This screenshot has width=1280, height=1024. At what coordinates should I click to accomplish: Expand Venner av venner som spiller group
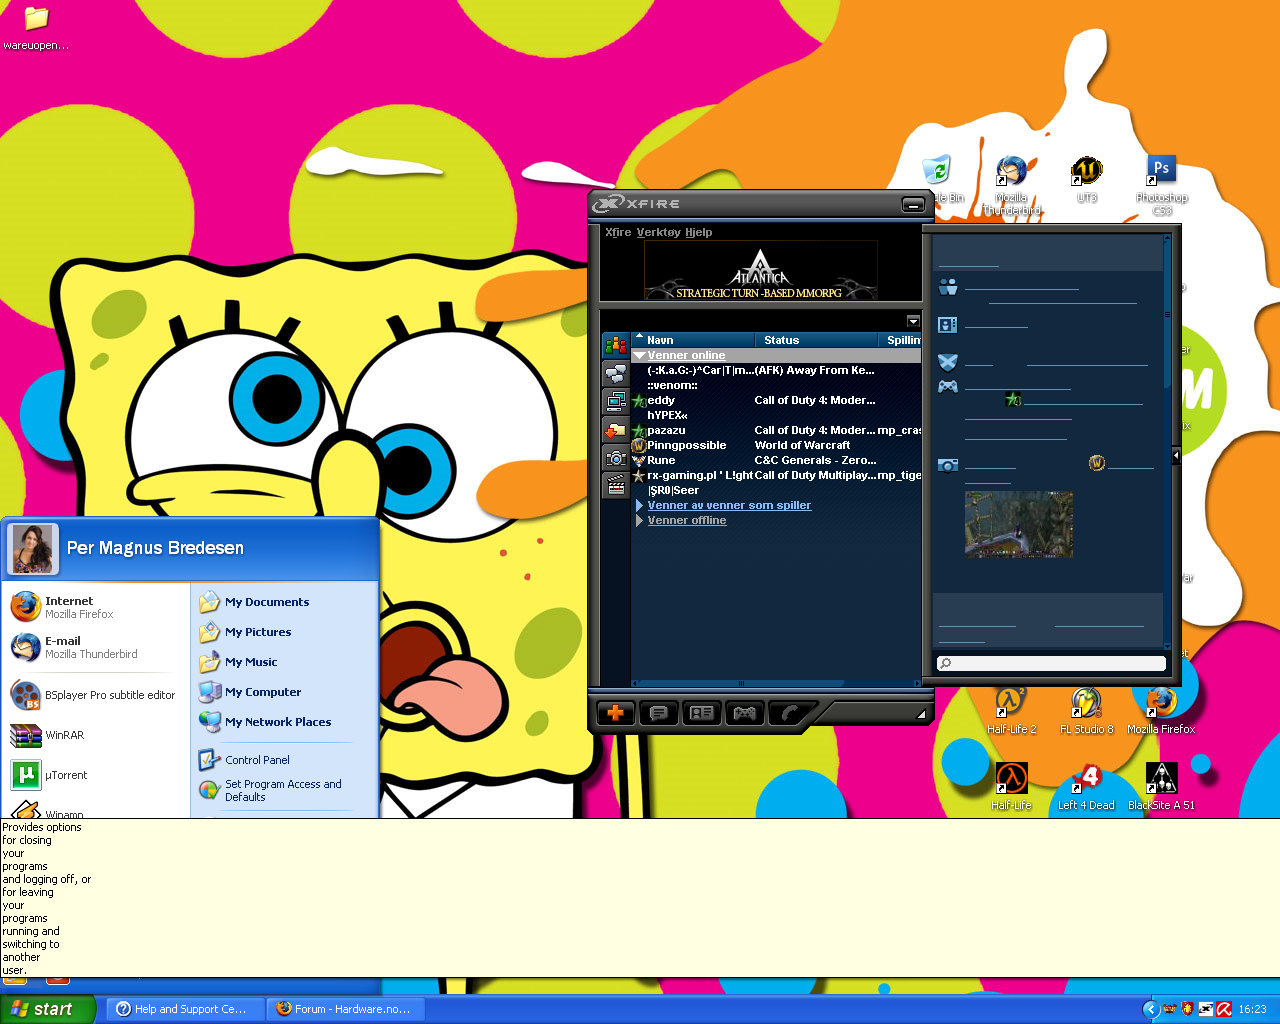tap(640, 505)
